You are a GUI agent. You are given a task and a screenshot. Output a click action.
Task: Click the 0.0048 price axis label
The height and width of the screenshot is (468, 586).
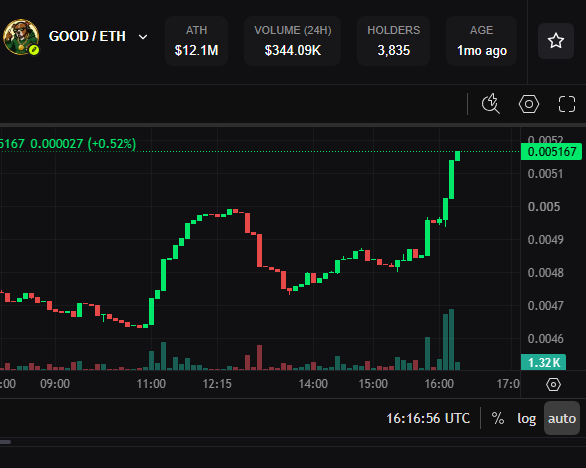click(545, 273)
